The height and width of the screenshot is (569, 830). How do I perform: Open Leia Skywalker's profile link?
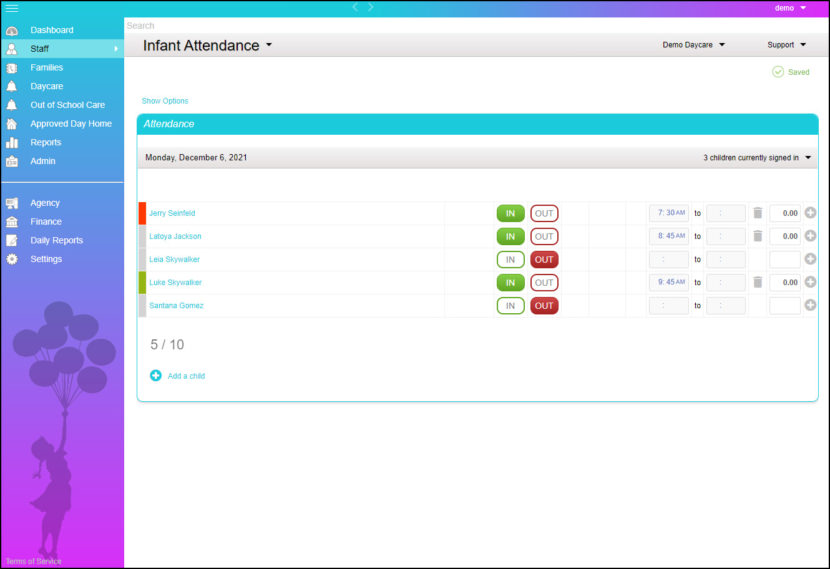pos(174,259)
